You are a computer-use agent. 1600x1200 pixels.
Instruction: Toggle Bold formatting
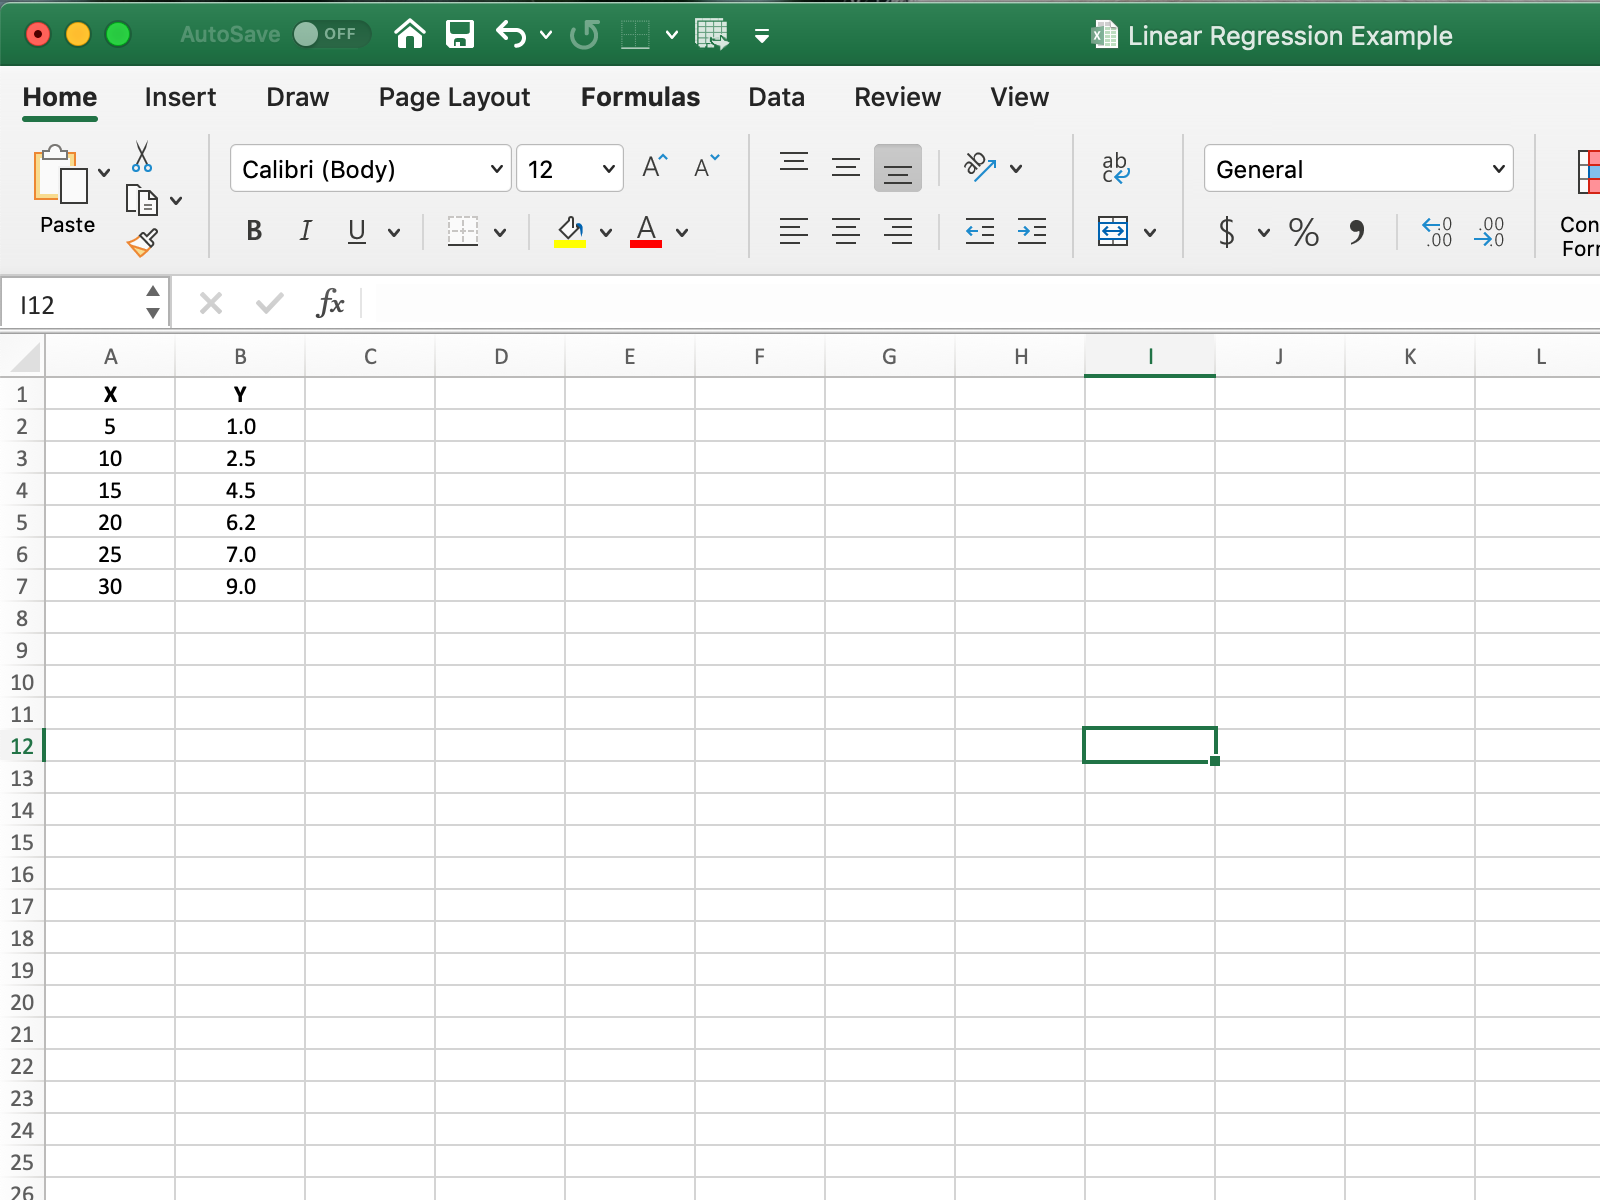tap(254, 232)
